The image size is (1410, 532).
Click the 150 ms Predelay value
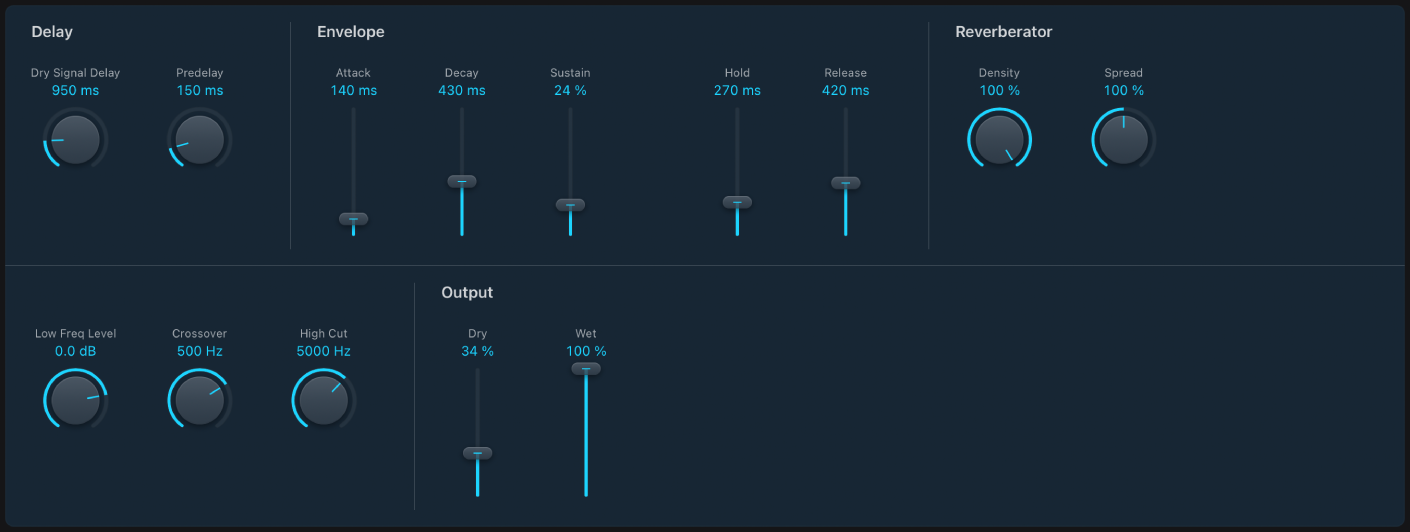200,91
